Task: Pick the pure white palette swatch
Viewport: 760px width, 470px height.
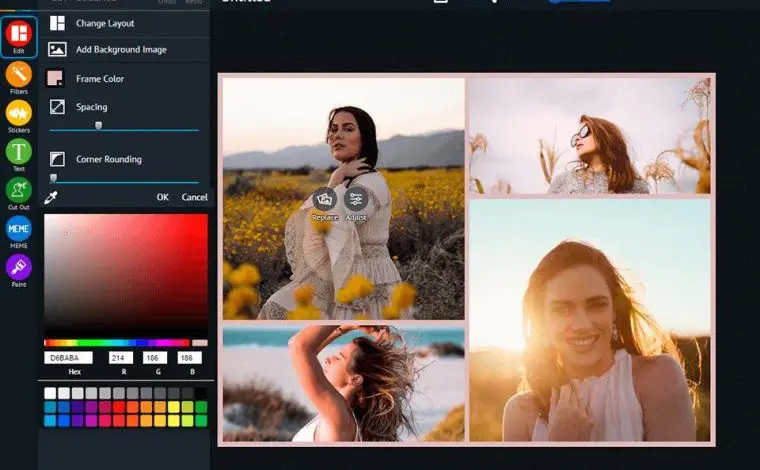Action: pyautogui.click(x=50, y=393)
